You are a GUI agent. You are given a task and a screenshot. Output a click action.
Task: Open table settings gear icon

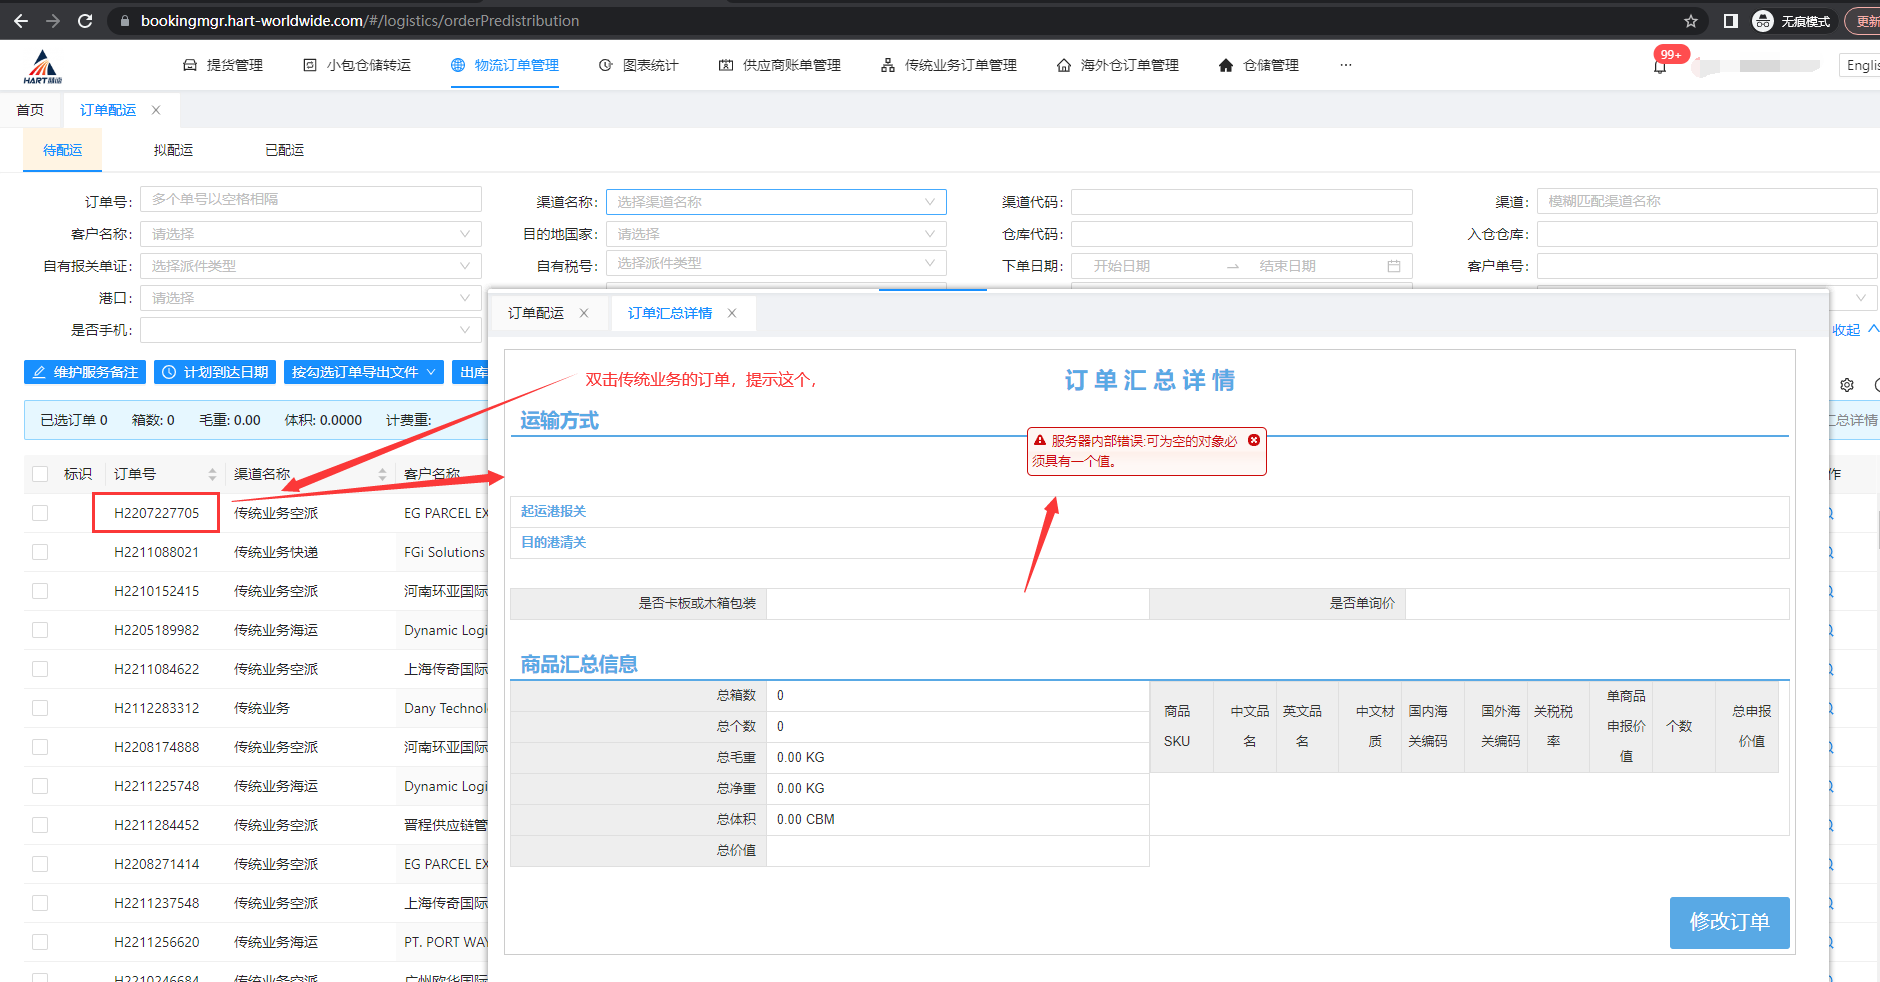point(1847,385)
